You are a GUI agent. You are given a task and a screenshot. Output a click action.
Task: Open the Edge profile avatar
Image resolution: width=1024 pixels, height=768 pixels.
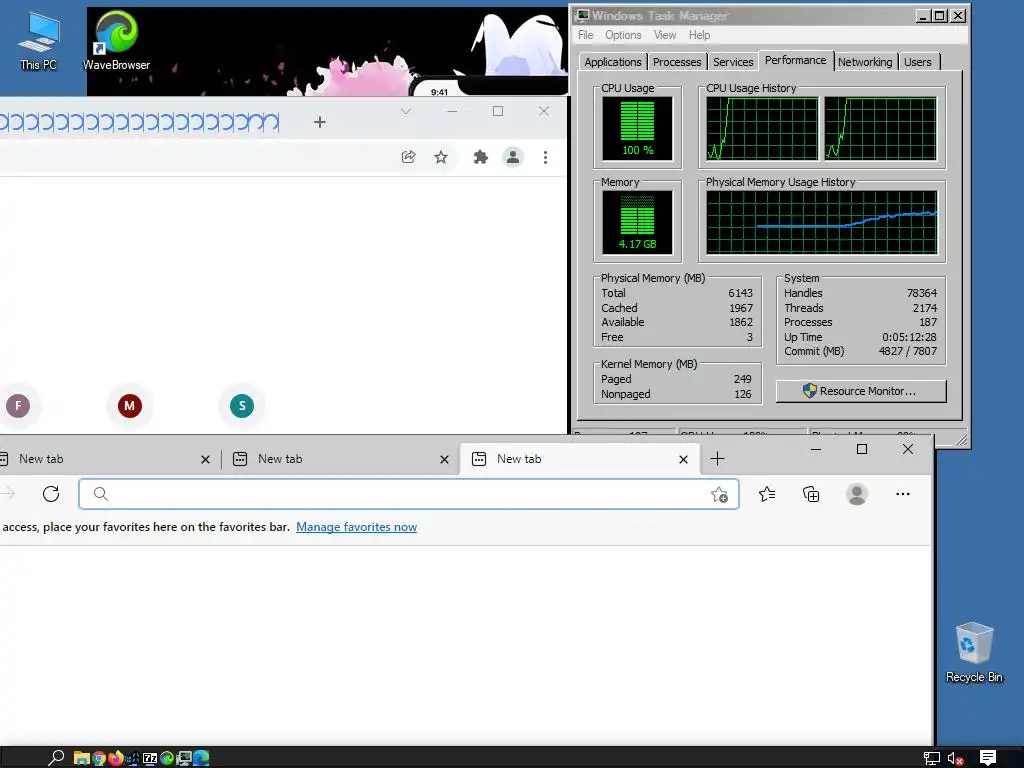click(x=856, y=494)
